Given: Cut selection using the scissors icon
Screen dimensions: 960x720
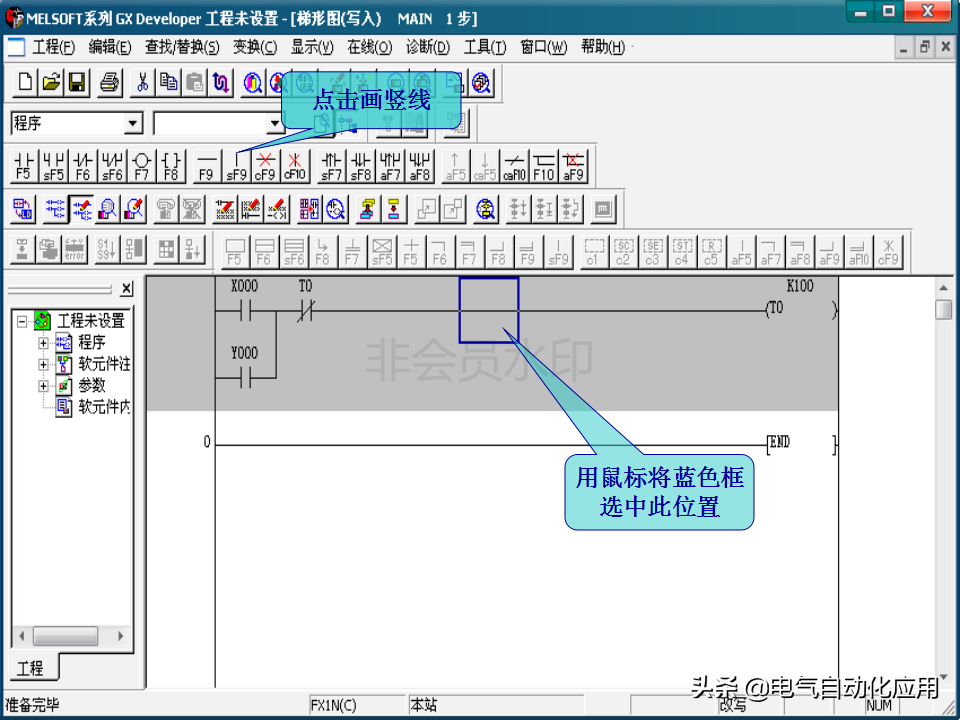Looking at the screenshot, I should (143, 82).
